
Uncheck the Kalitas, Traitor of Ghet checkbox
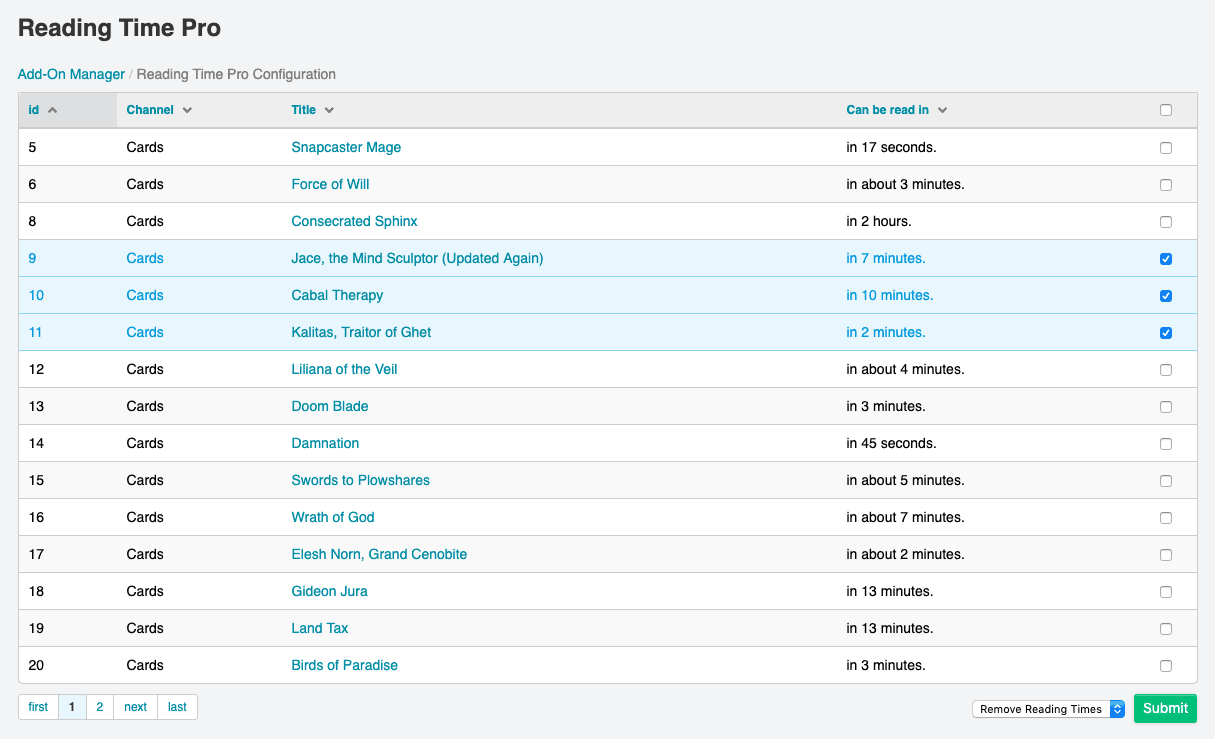point(1166,333)
